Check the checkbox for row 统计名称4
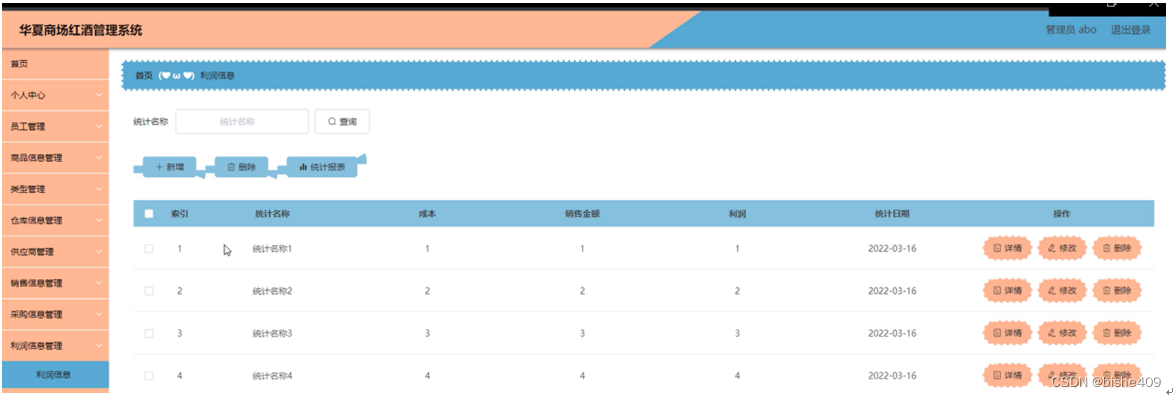 [149, 375]
